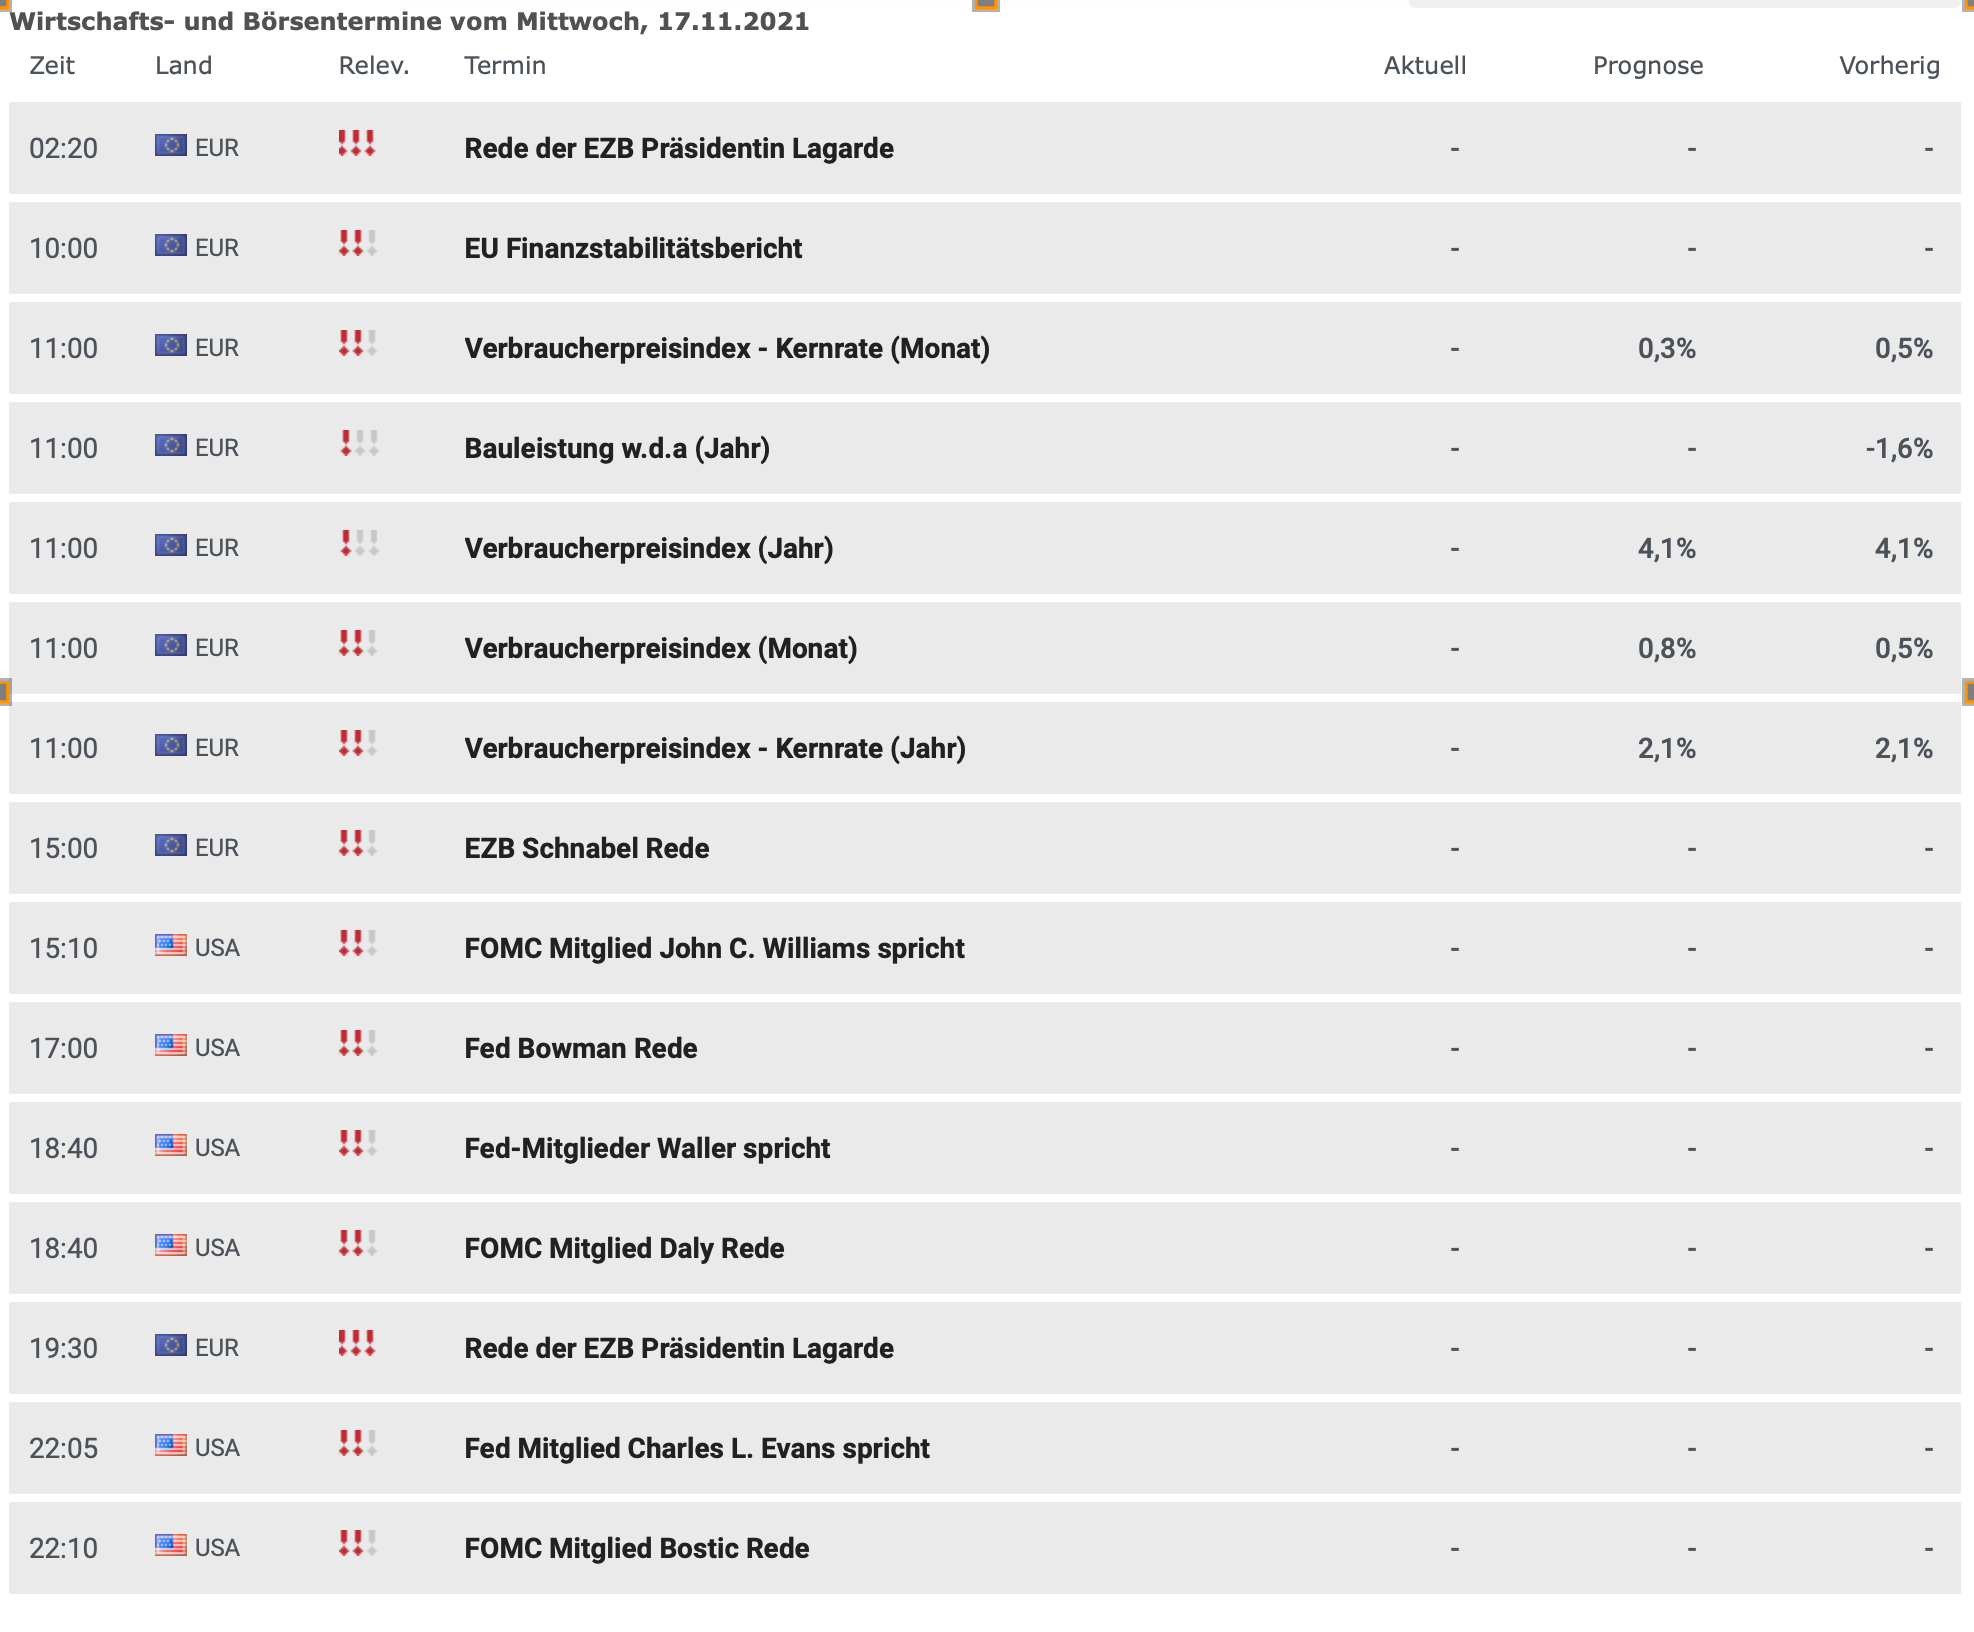Click the Vorherig column header
1974x1632 pixels.
[x=1889, y=66]
